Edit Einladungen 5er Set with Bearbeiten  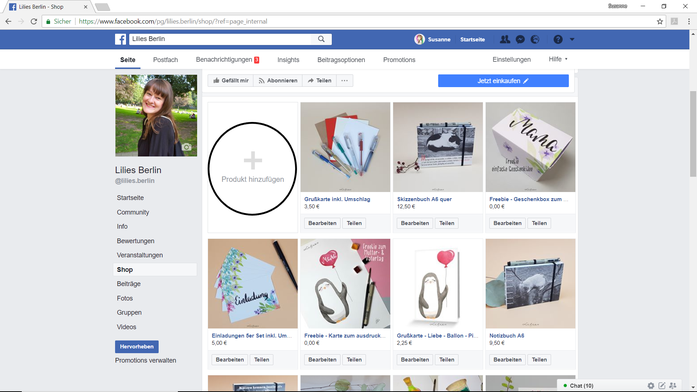(230, 360)
